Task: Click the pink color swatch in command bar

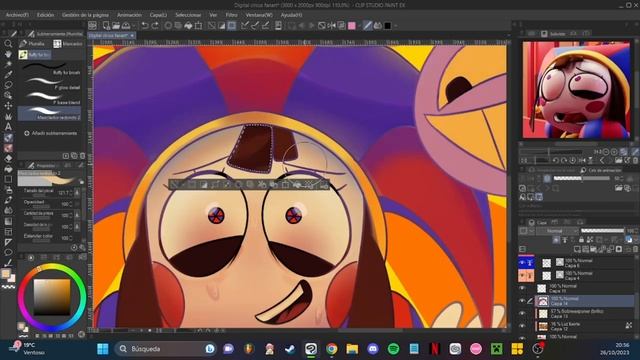Action: [352, 26]
